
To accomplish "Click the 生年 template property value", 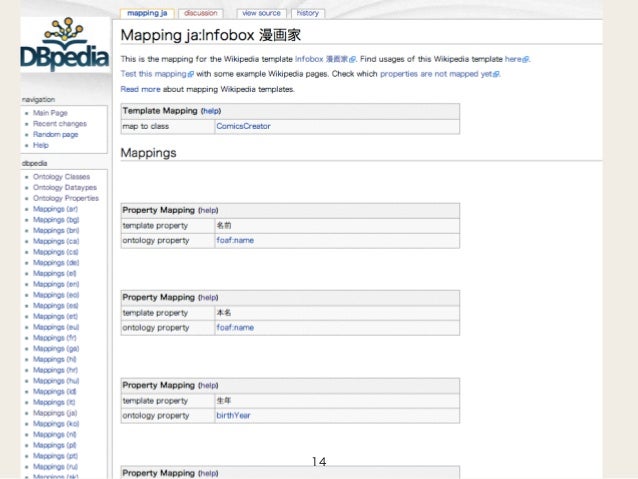I will coord(224,400).
